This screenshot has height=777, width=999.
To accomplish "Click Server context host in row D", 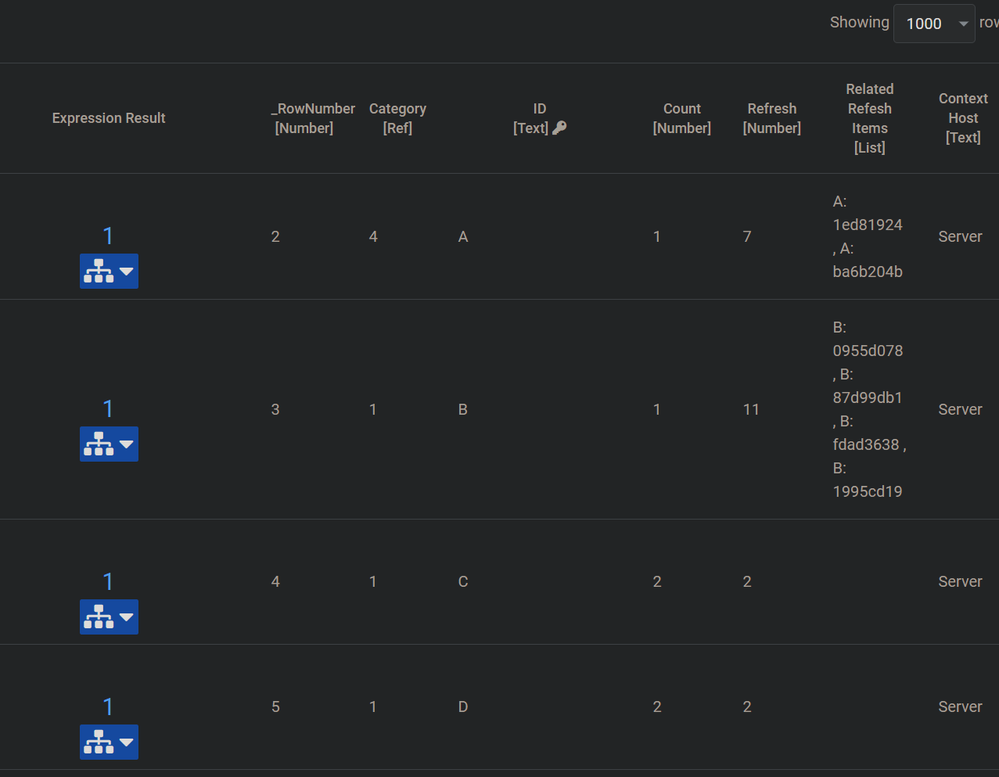I will (960, 707).
